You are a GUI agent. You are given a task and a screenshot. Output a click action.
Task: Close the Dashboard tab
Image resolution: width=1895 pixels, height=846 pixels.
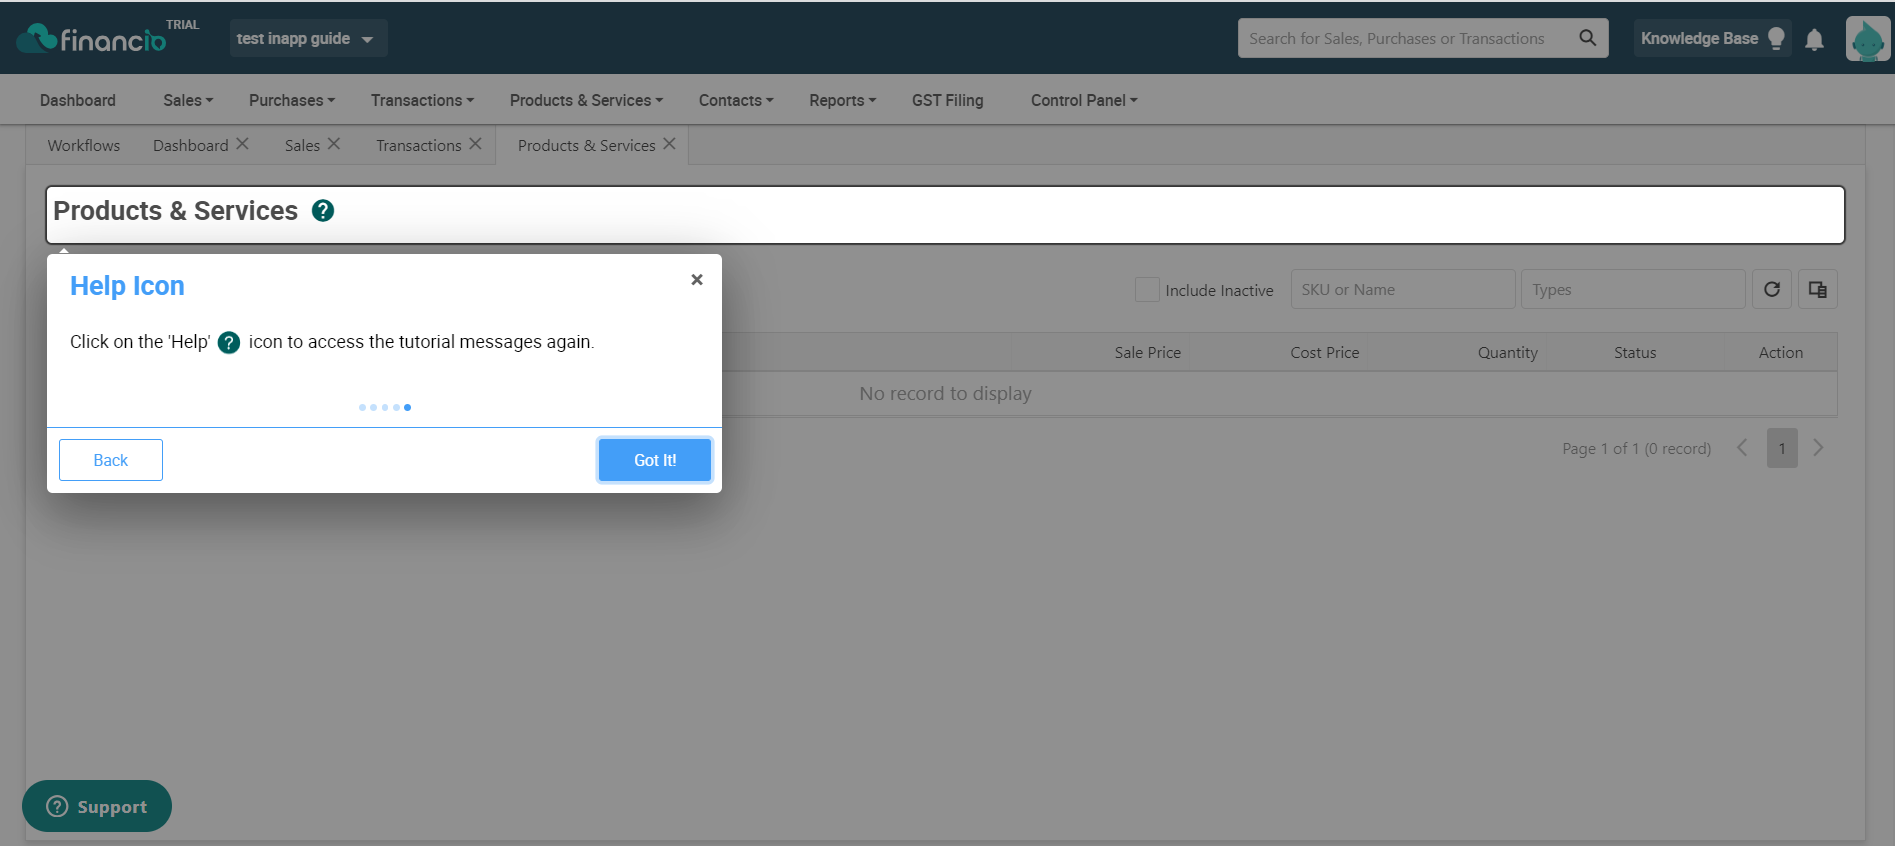(242, 144)
